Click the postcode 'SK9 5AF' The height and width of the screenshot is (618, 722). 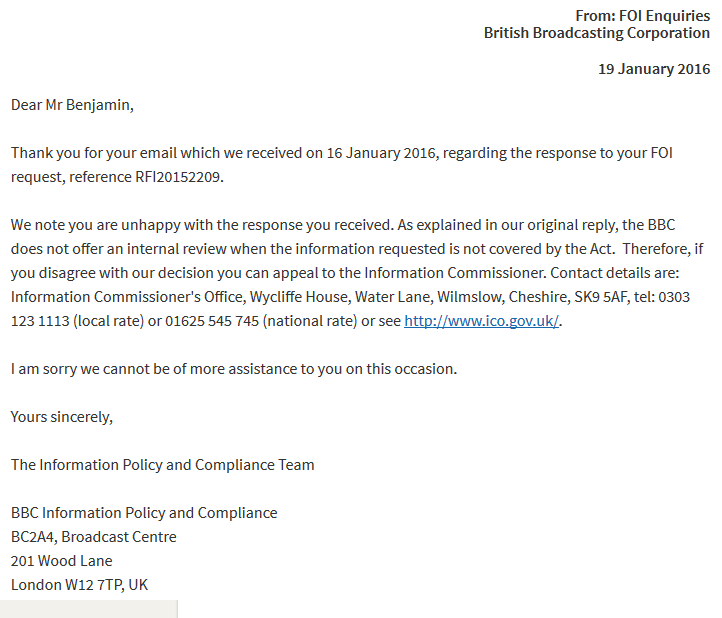click(x=600, y=297)
